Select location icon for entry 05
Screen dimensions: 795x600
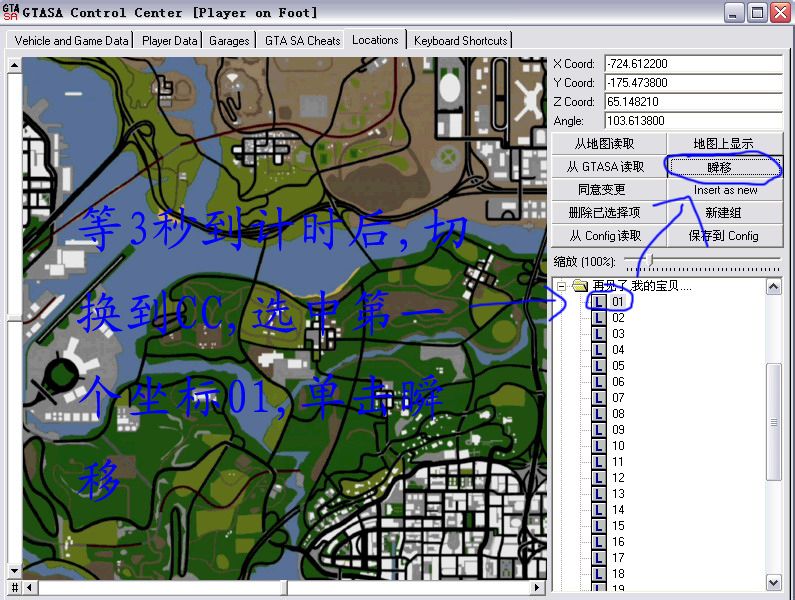pos(599,366)
